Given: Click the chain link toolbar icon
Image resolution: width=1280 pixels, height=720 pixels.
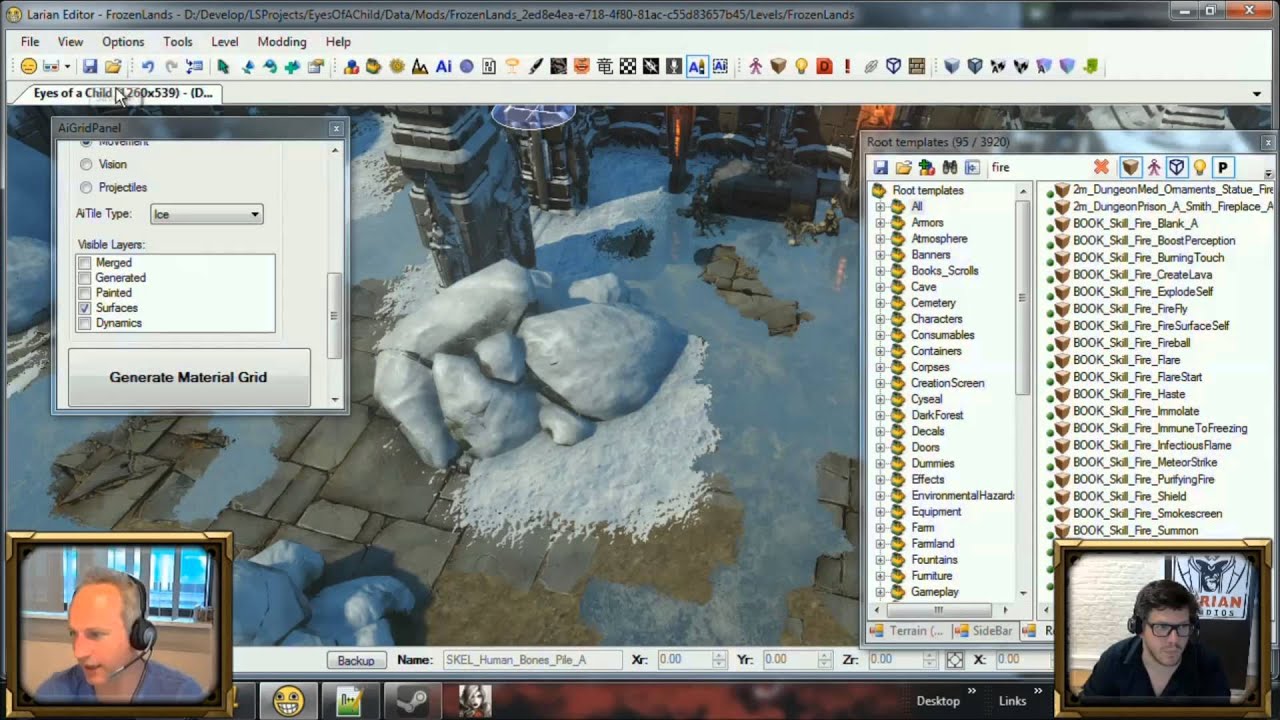Looking at the screenshot, I should (x=870, y=66).
